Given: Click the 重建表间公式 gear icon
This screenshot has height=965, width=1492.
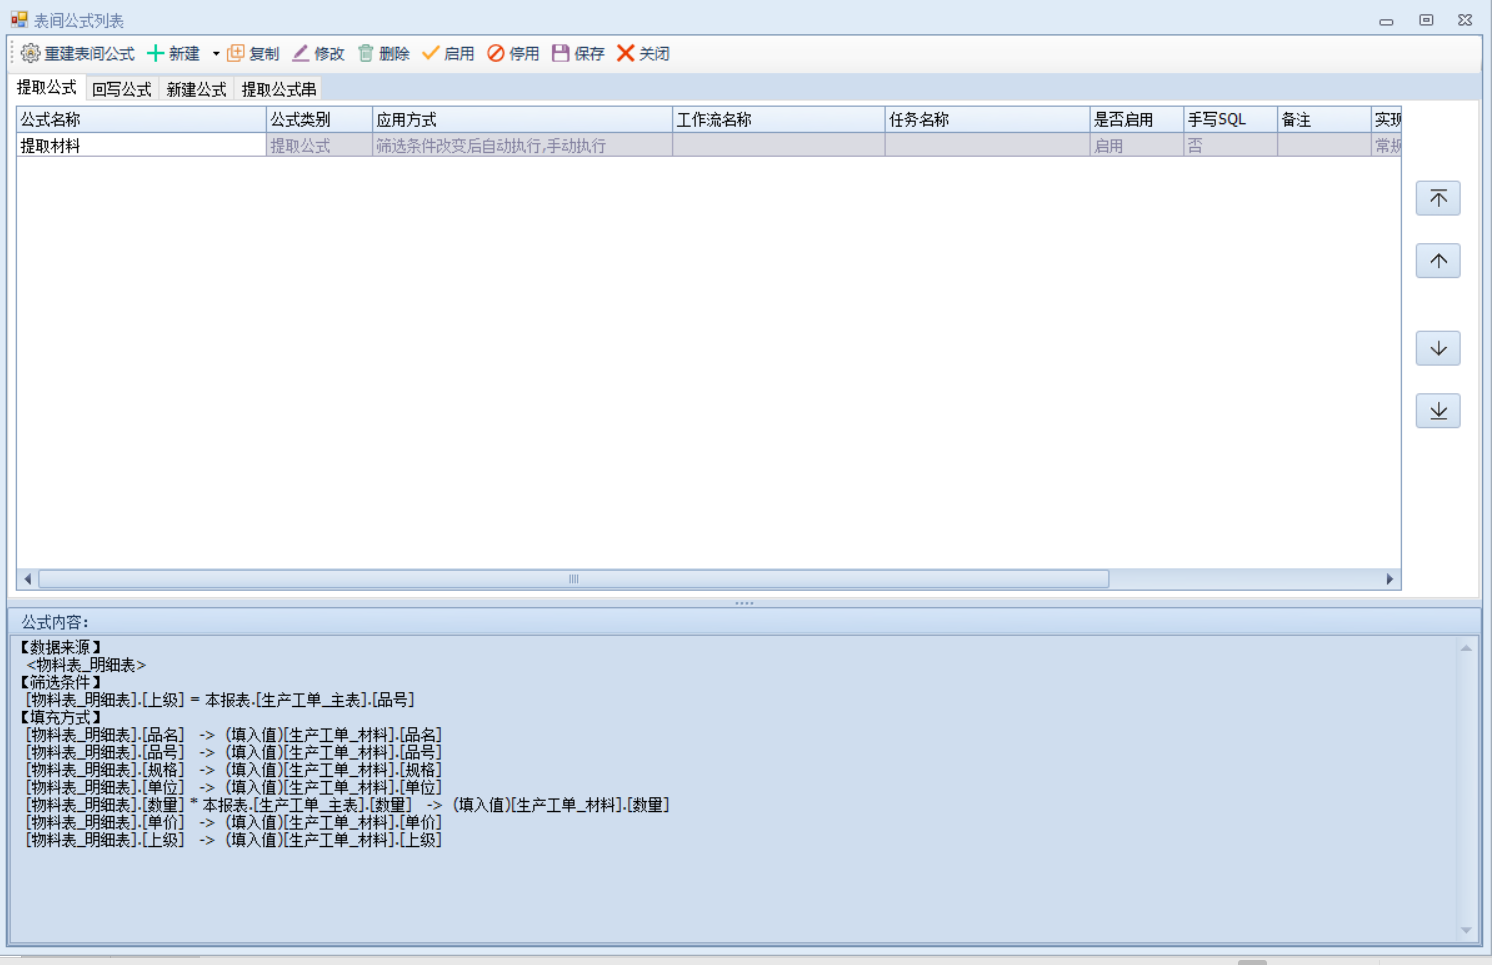Looking at the screenshot, I should pyautogui.click(x=31, y=54).
